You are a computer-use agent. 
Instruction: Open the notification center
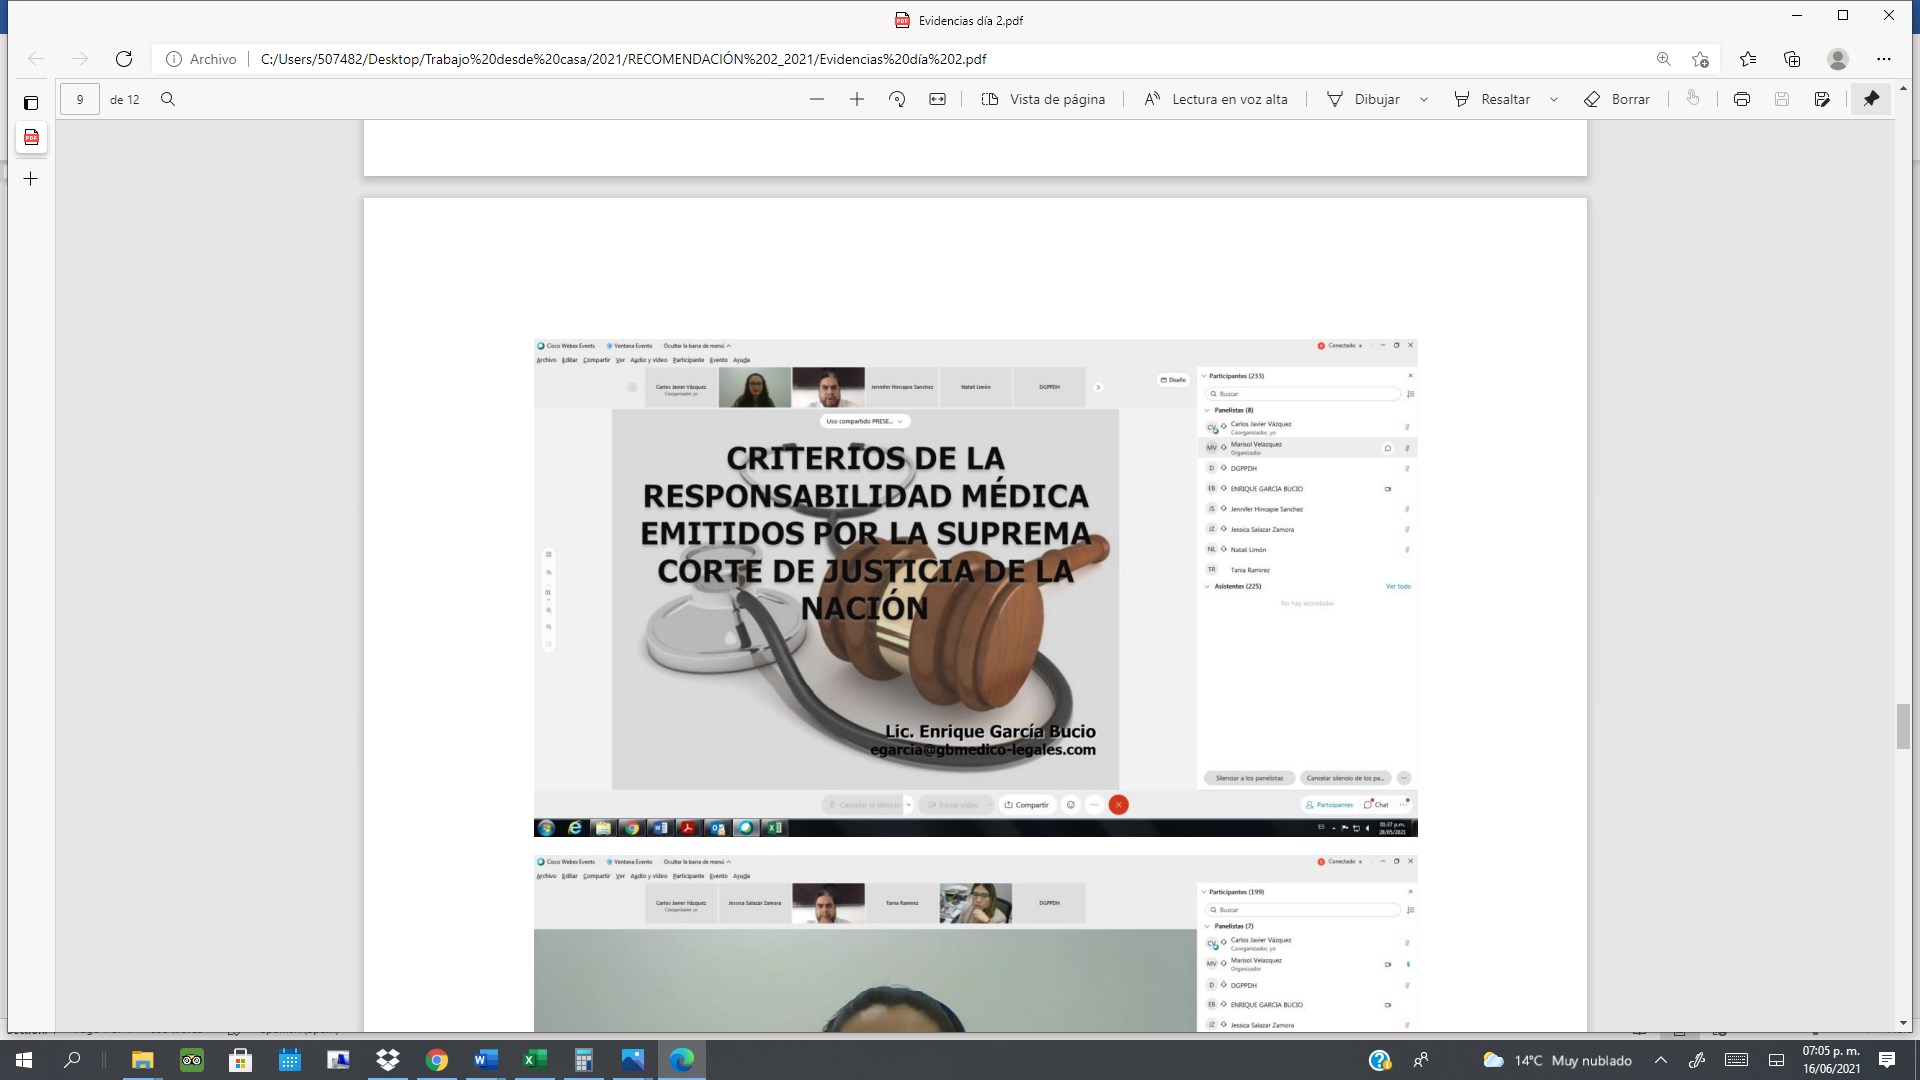(x=1887, y=1060)
